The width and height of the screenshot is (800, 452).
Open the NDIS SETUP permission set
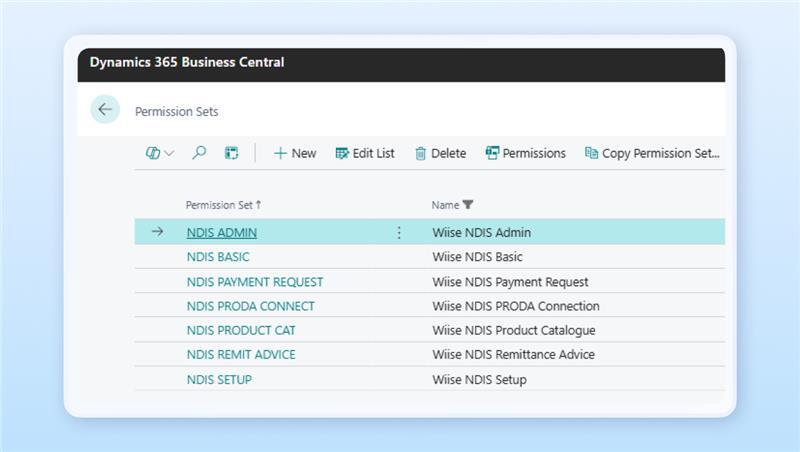[x=219, y=380]
